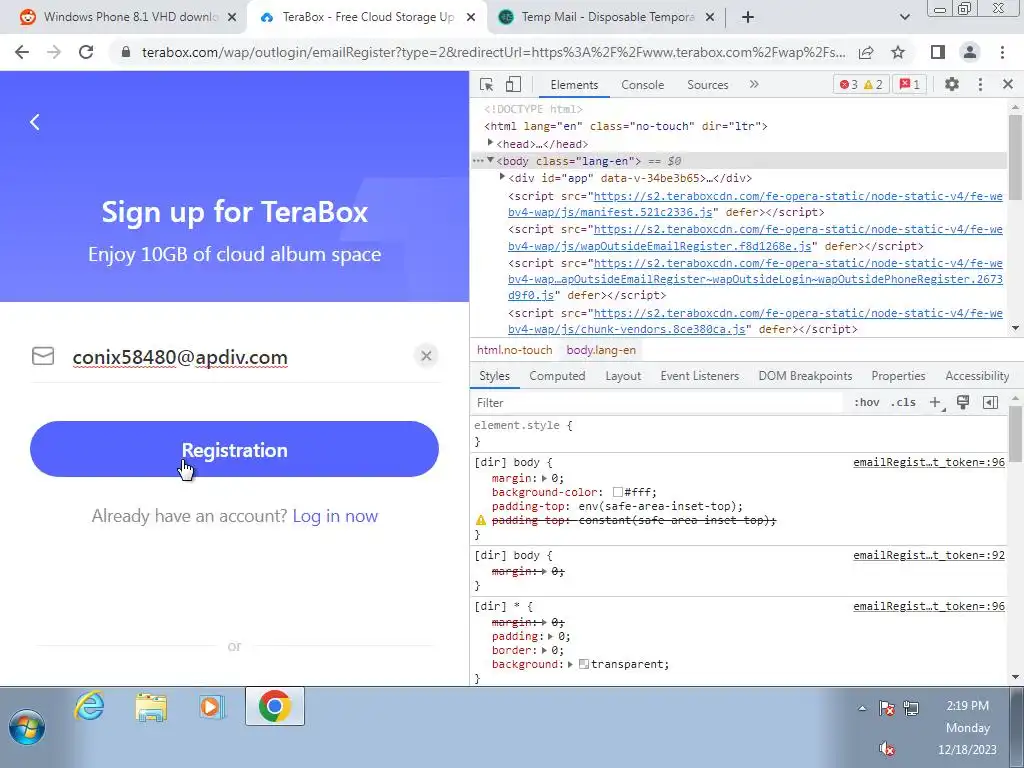Viewport: 1024px width, 768px height.
Task: Select the element inspector tool in DevTools
Action: coord(487,84)
